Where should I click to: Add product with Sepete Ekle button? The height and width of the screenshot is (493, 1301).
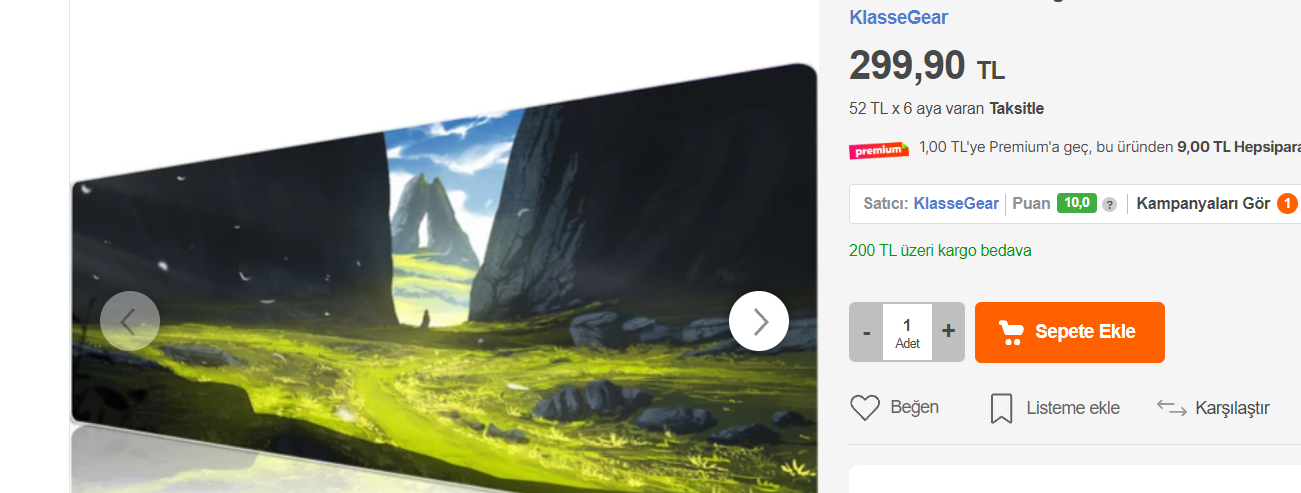pos(1070,332)
